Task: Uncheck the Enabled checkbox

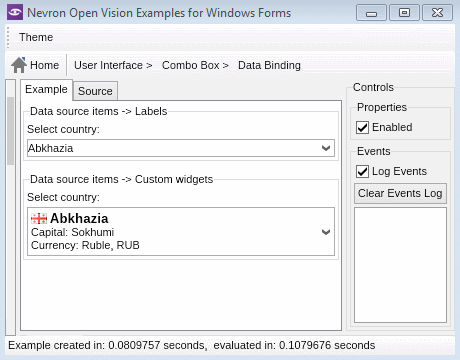Action: point(362,127)
